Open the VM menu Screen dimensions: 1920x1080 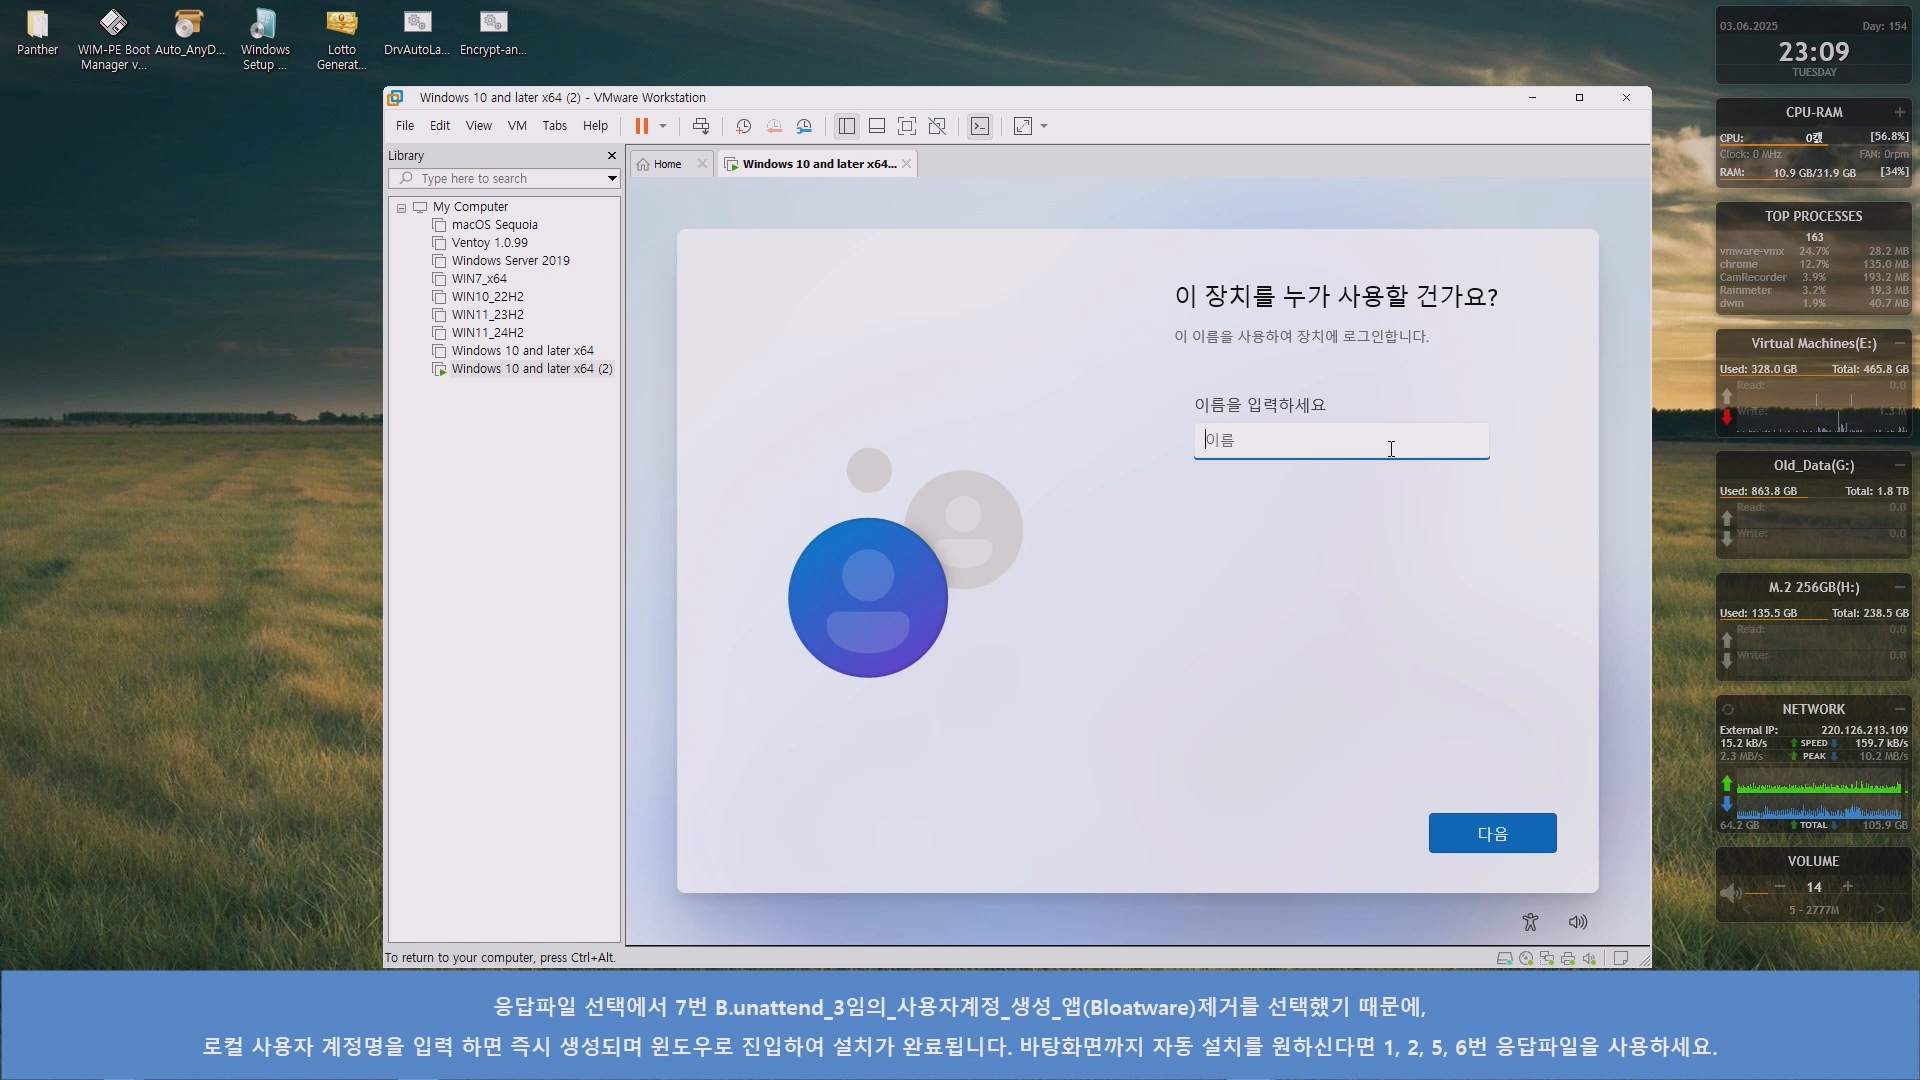(x=516, y=126)
